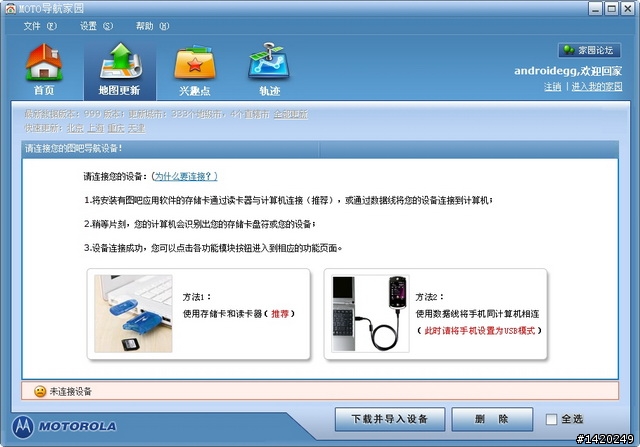Select 上海 quick update link

pos(96,128)
